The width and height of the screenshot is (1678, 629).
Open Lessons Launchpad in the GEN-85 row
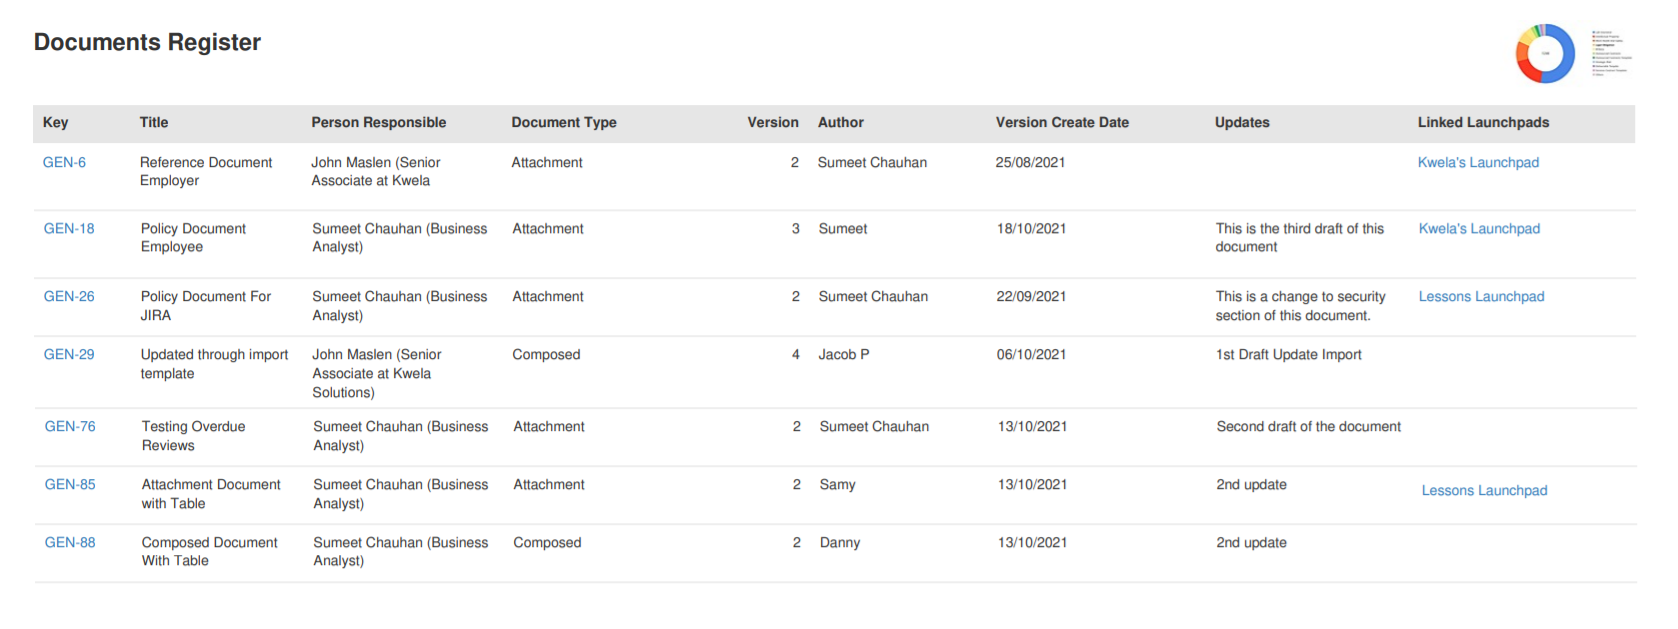point(1484,490)
